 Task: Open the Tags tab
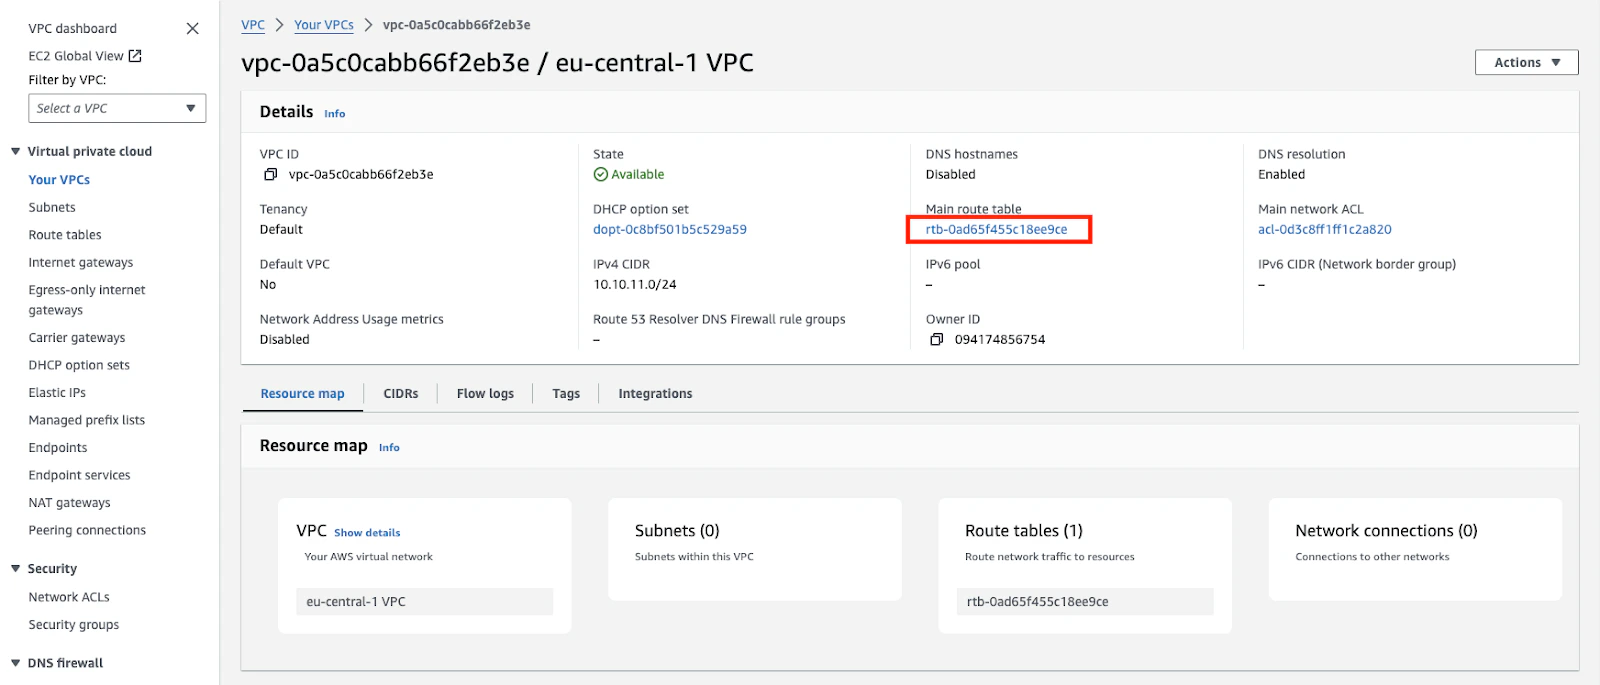tap(566, 394)
